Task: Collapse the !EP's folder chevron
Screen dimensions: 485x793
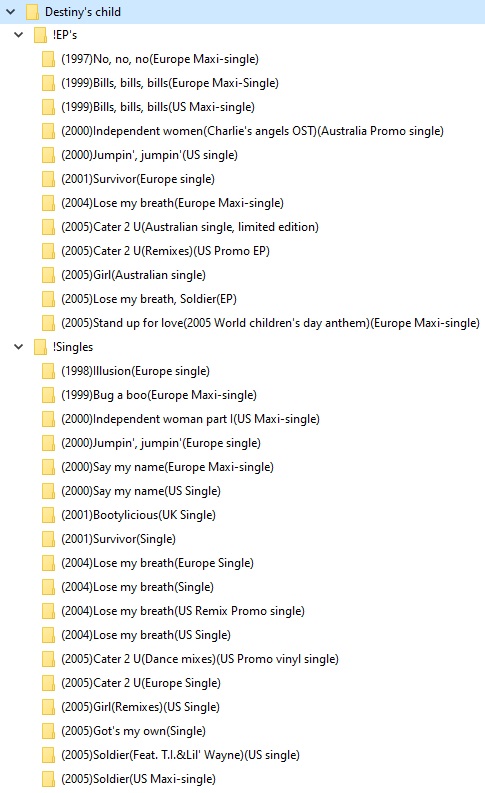Action: pos(19,35)
